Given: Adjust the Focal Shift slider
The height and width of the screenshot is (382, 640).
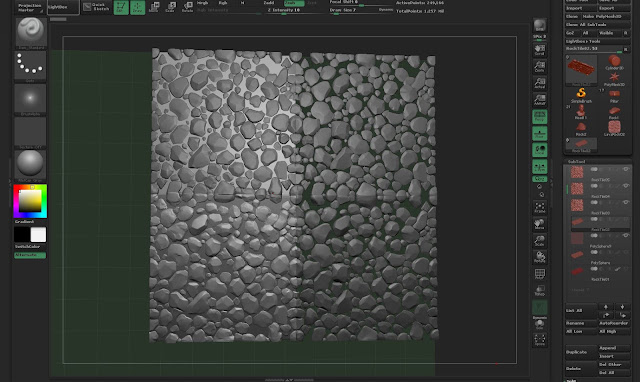Looking at the screenshot, I should coord(360,3).
